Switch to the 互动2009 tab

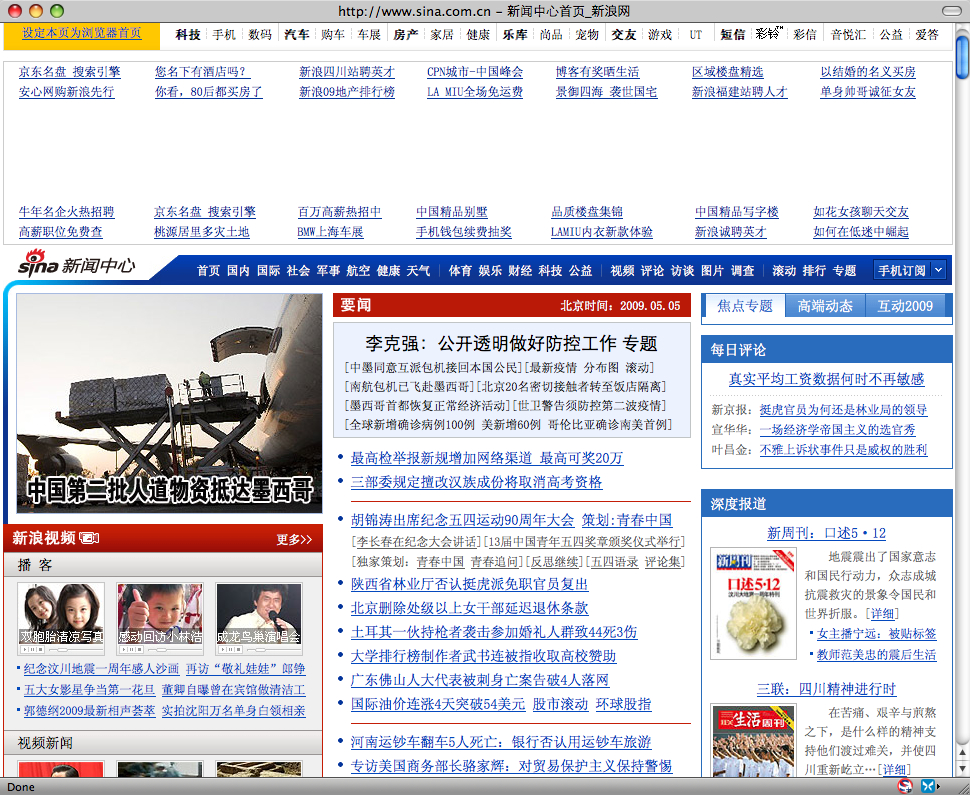click(905, 306)
